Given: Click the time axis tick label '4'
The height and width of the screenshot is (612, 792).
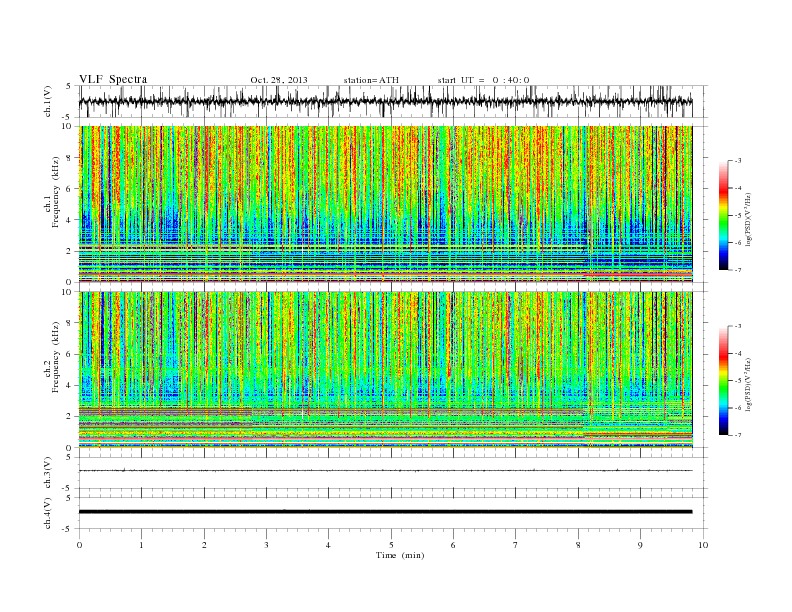Looking at the screenshot, I should [x=328, y=545].
